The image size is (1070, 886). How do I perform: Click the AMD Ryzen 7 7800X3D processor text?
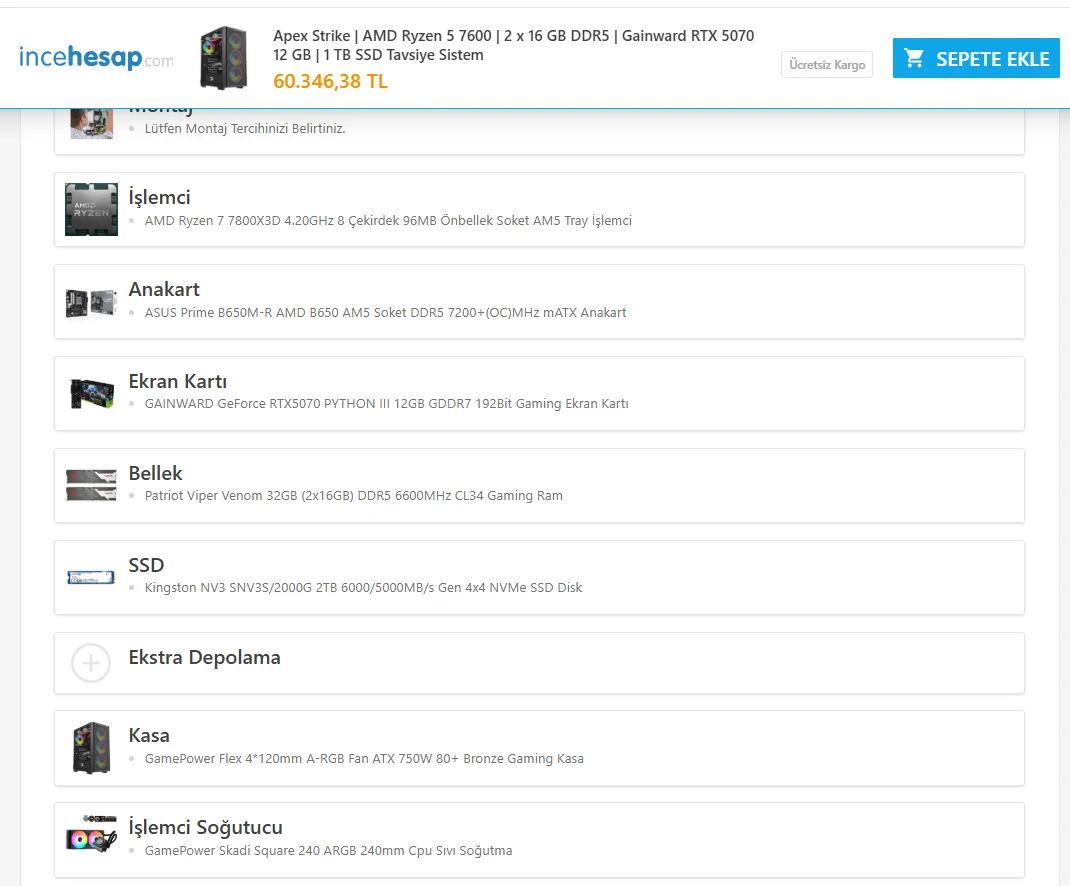[388, 220]
